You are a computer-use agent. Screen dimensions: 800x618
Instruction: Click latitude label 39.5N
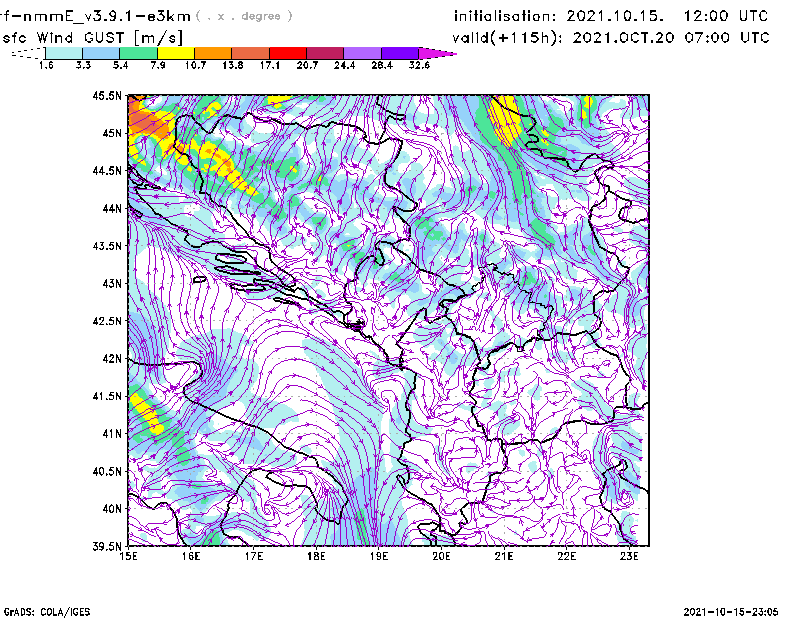108,546
